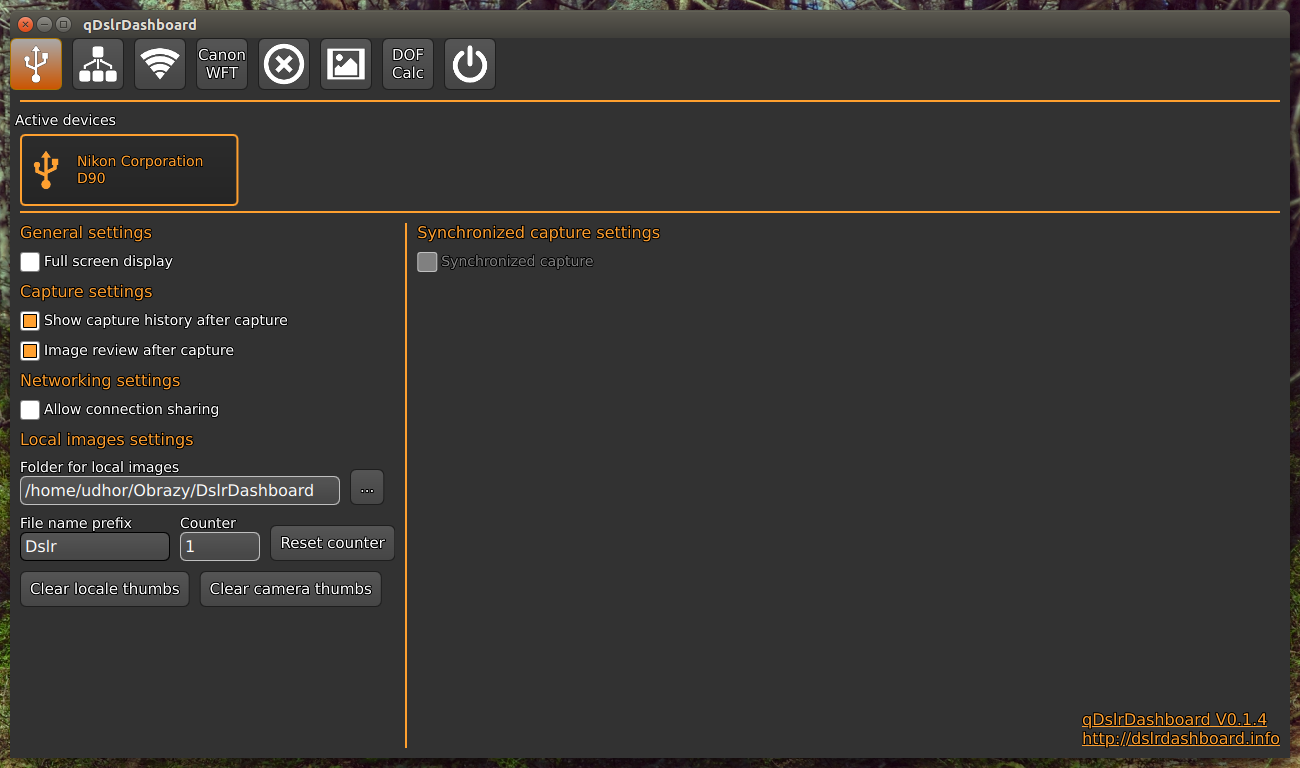Click the Networking settings heading
The width and height of the screenshot is (1300, 768).
coord(100,381)
